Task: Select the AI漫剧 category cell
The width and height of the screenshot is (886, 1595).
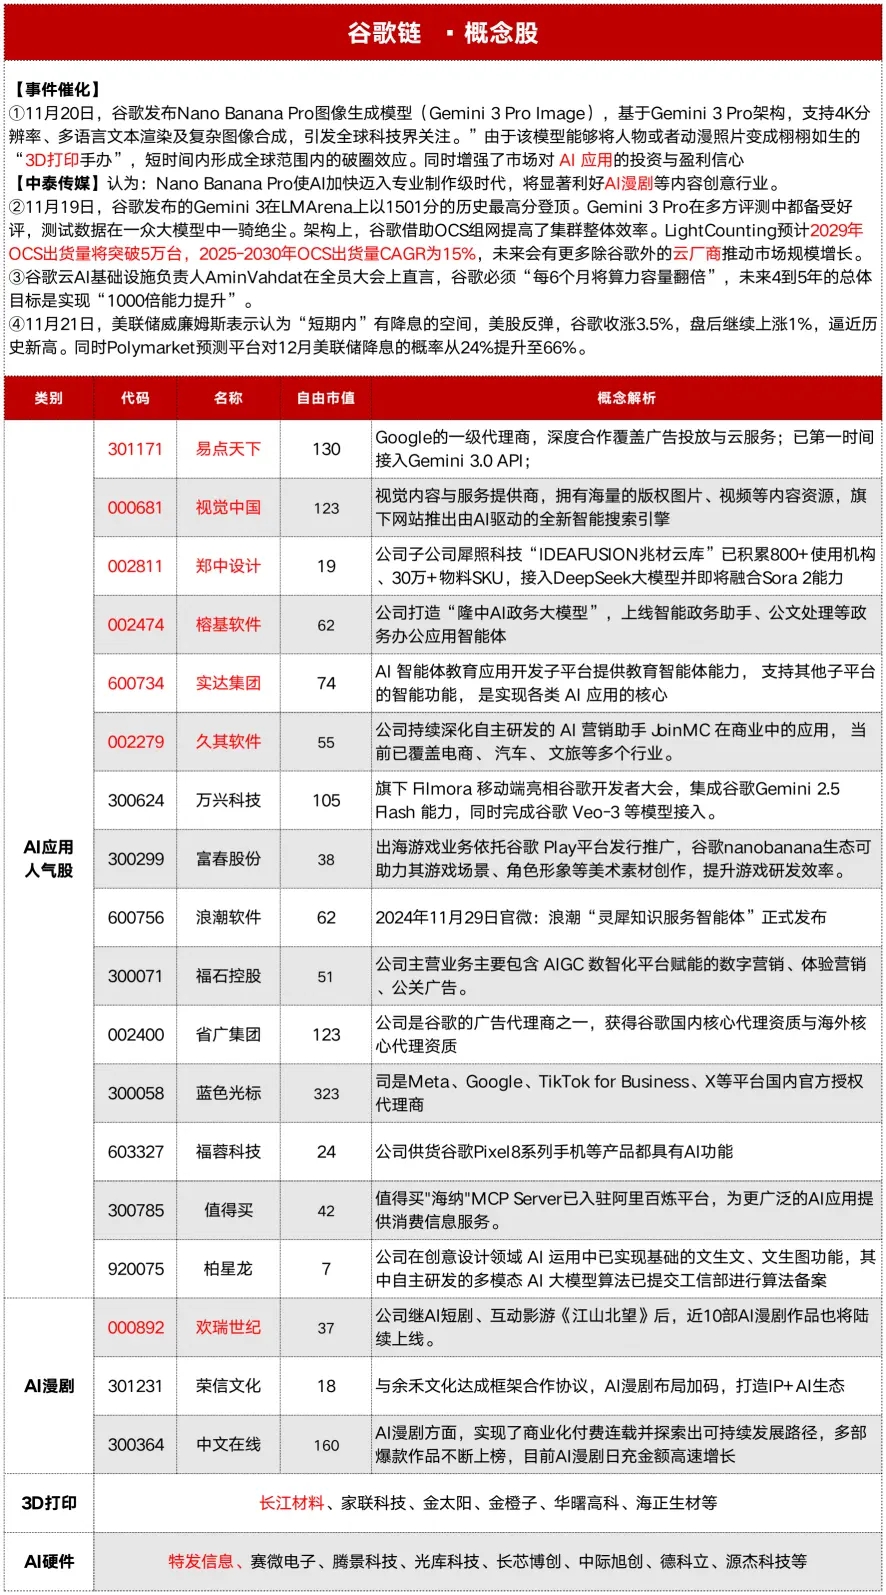Action: click(49, 1386)
